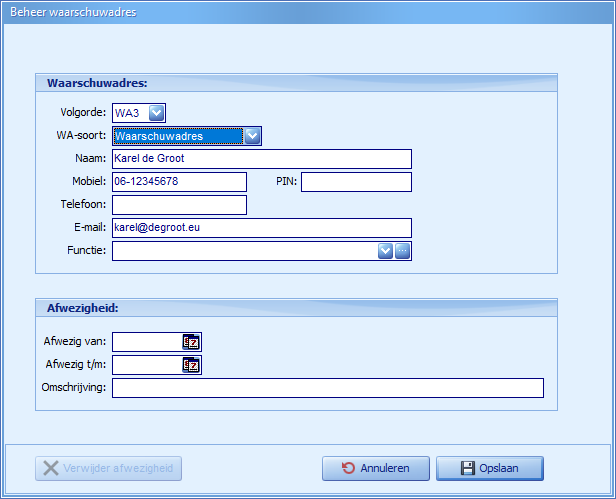Click the Naam field with Karel de Groot
616x499 pixels.
click(262, 159)
